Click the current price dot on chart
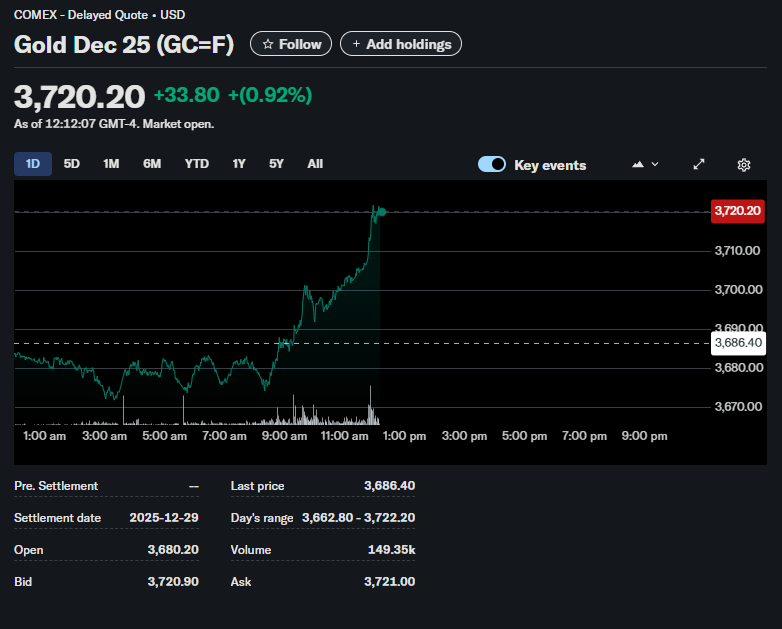This screenshot has height=629, width=782. pyautogui.click(x=382, y=212)
